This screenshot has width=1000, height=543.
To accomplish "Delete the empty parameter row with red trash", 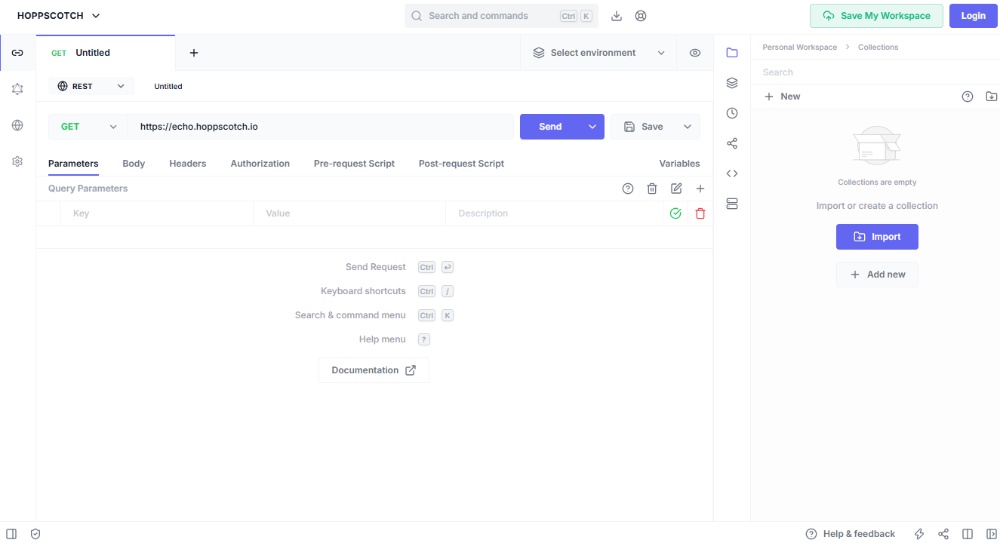I will (700, 214).
